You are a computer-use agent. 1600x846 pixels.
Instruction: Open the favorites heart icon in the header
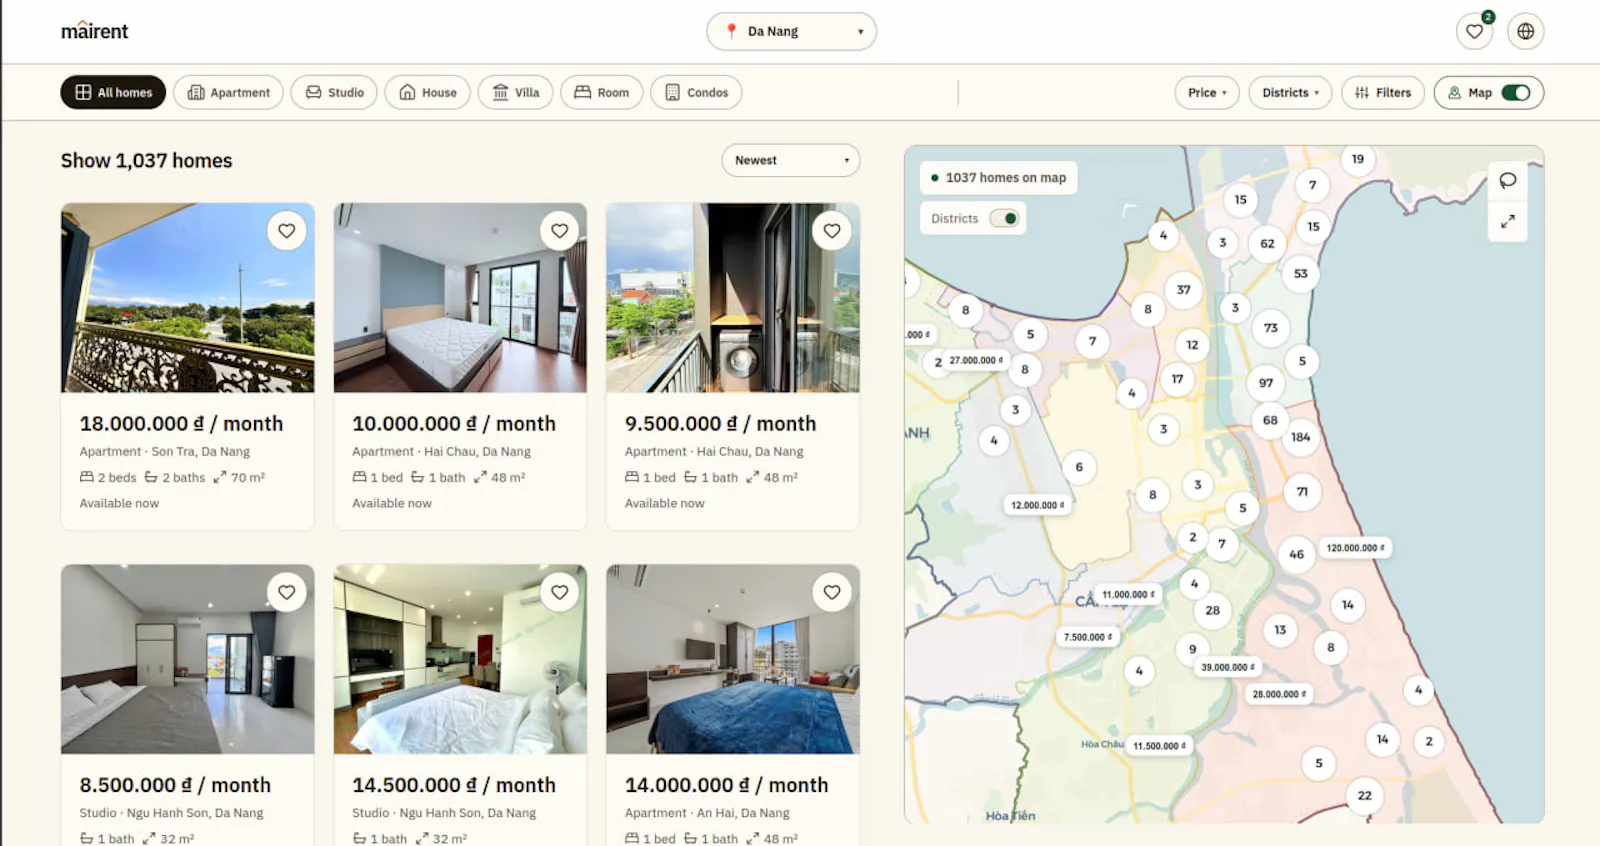[1474, 31]
